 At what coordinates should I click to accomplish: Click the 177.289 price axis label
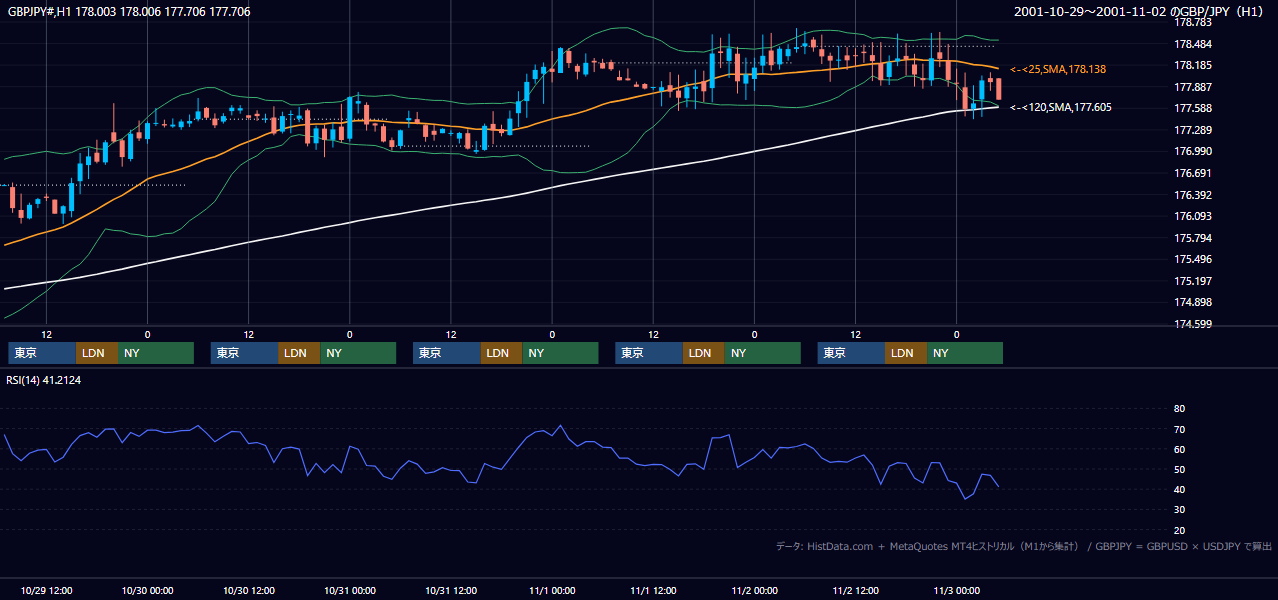(x=1193, y=130)
